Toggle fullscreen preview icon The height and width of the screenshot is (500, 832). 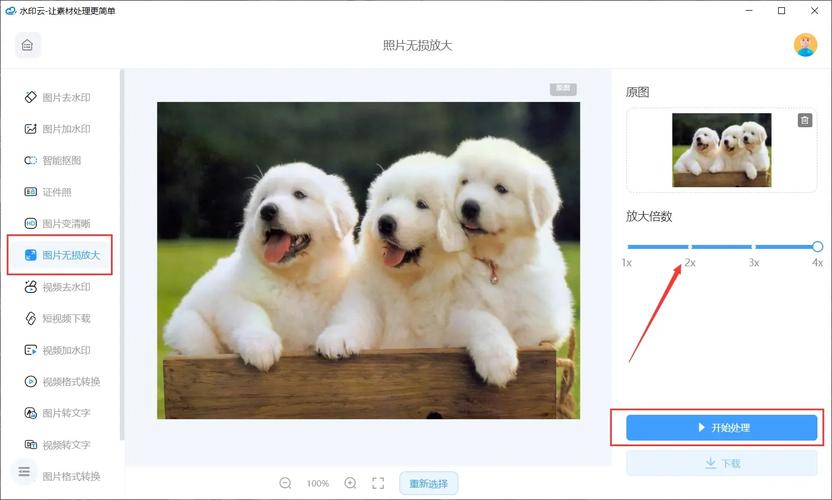[x=378, y=483]
